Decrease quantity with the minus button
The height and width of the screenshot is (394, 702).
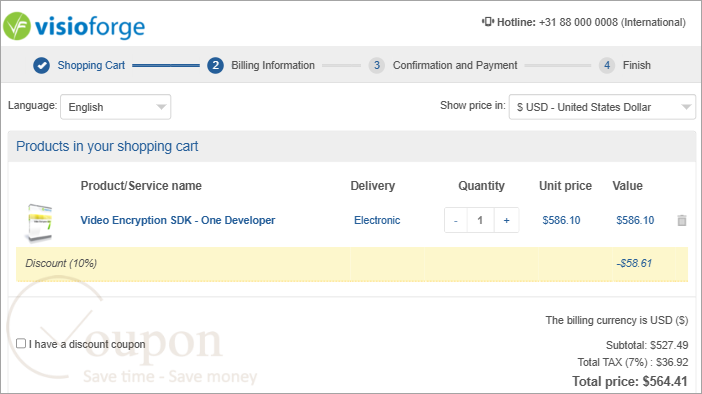tap(456, 220)
